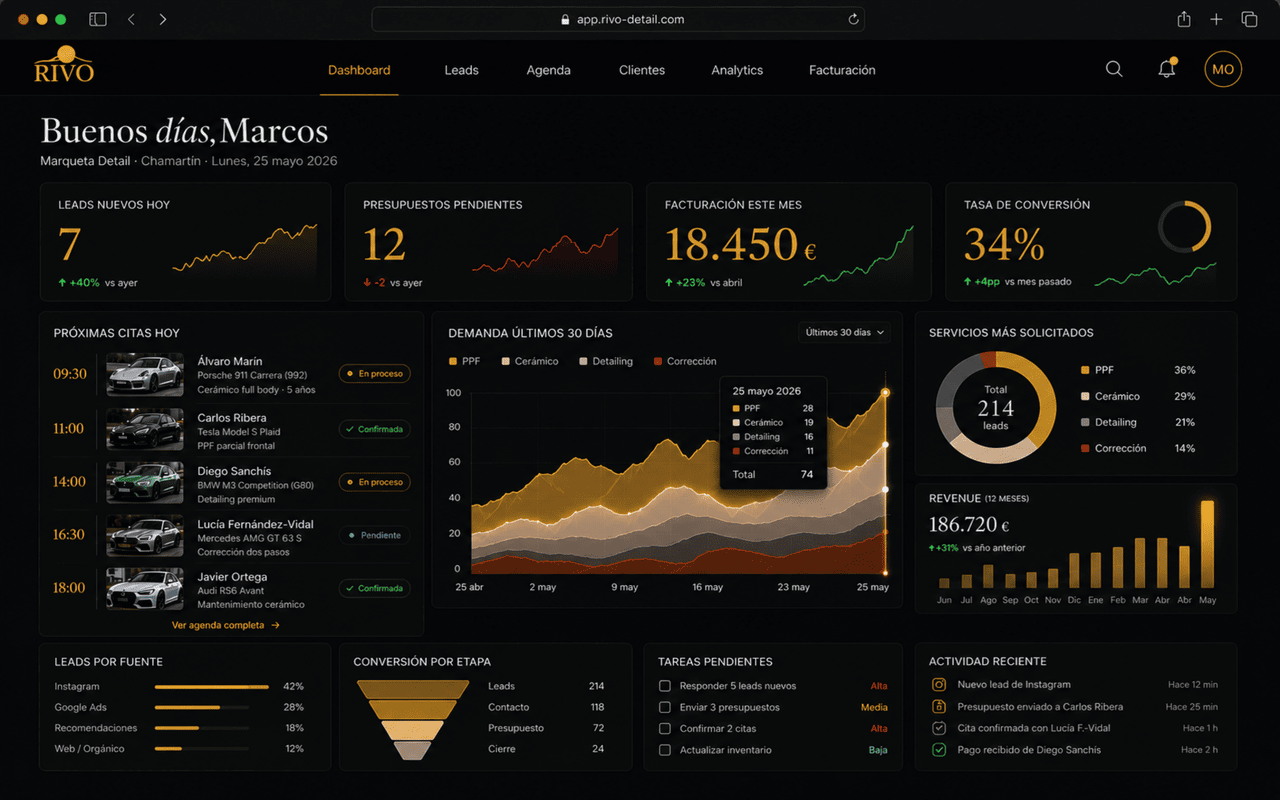1280x800 pixels.
Task: Open Diego Sanchis BMW thumbnail
Action: point(145,482)
